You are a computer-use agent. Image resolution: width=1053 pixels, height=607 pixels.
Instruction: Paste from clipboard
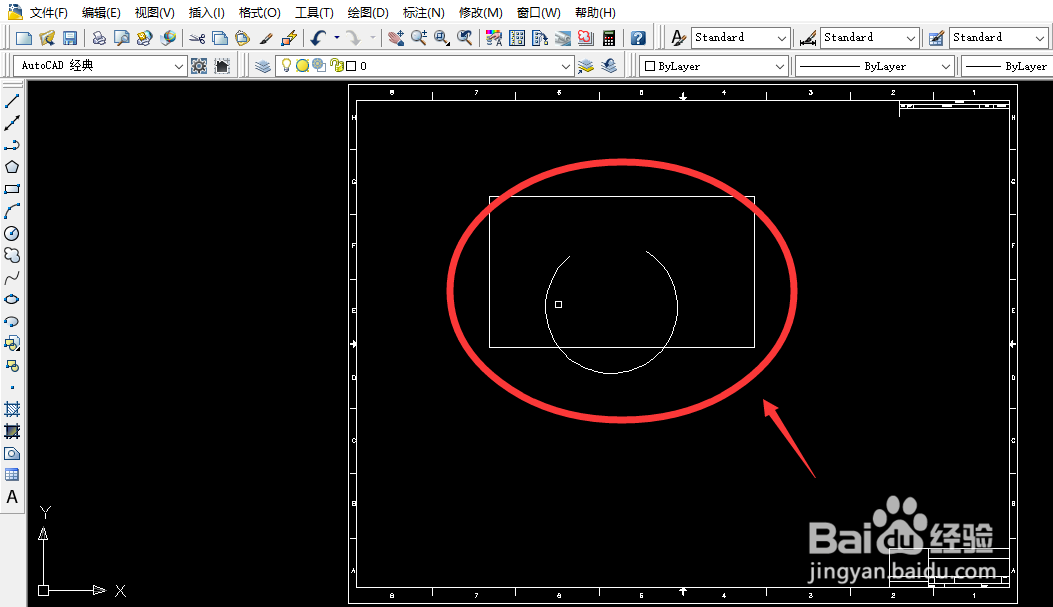click(x=242, y=38)
